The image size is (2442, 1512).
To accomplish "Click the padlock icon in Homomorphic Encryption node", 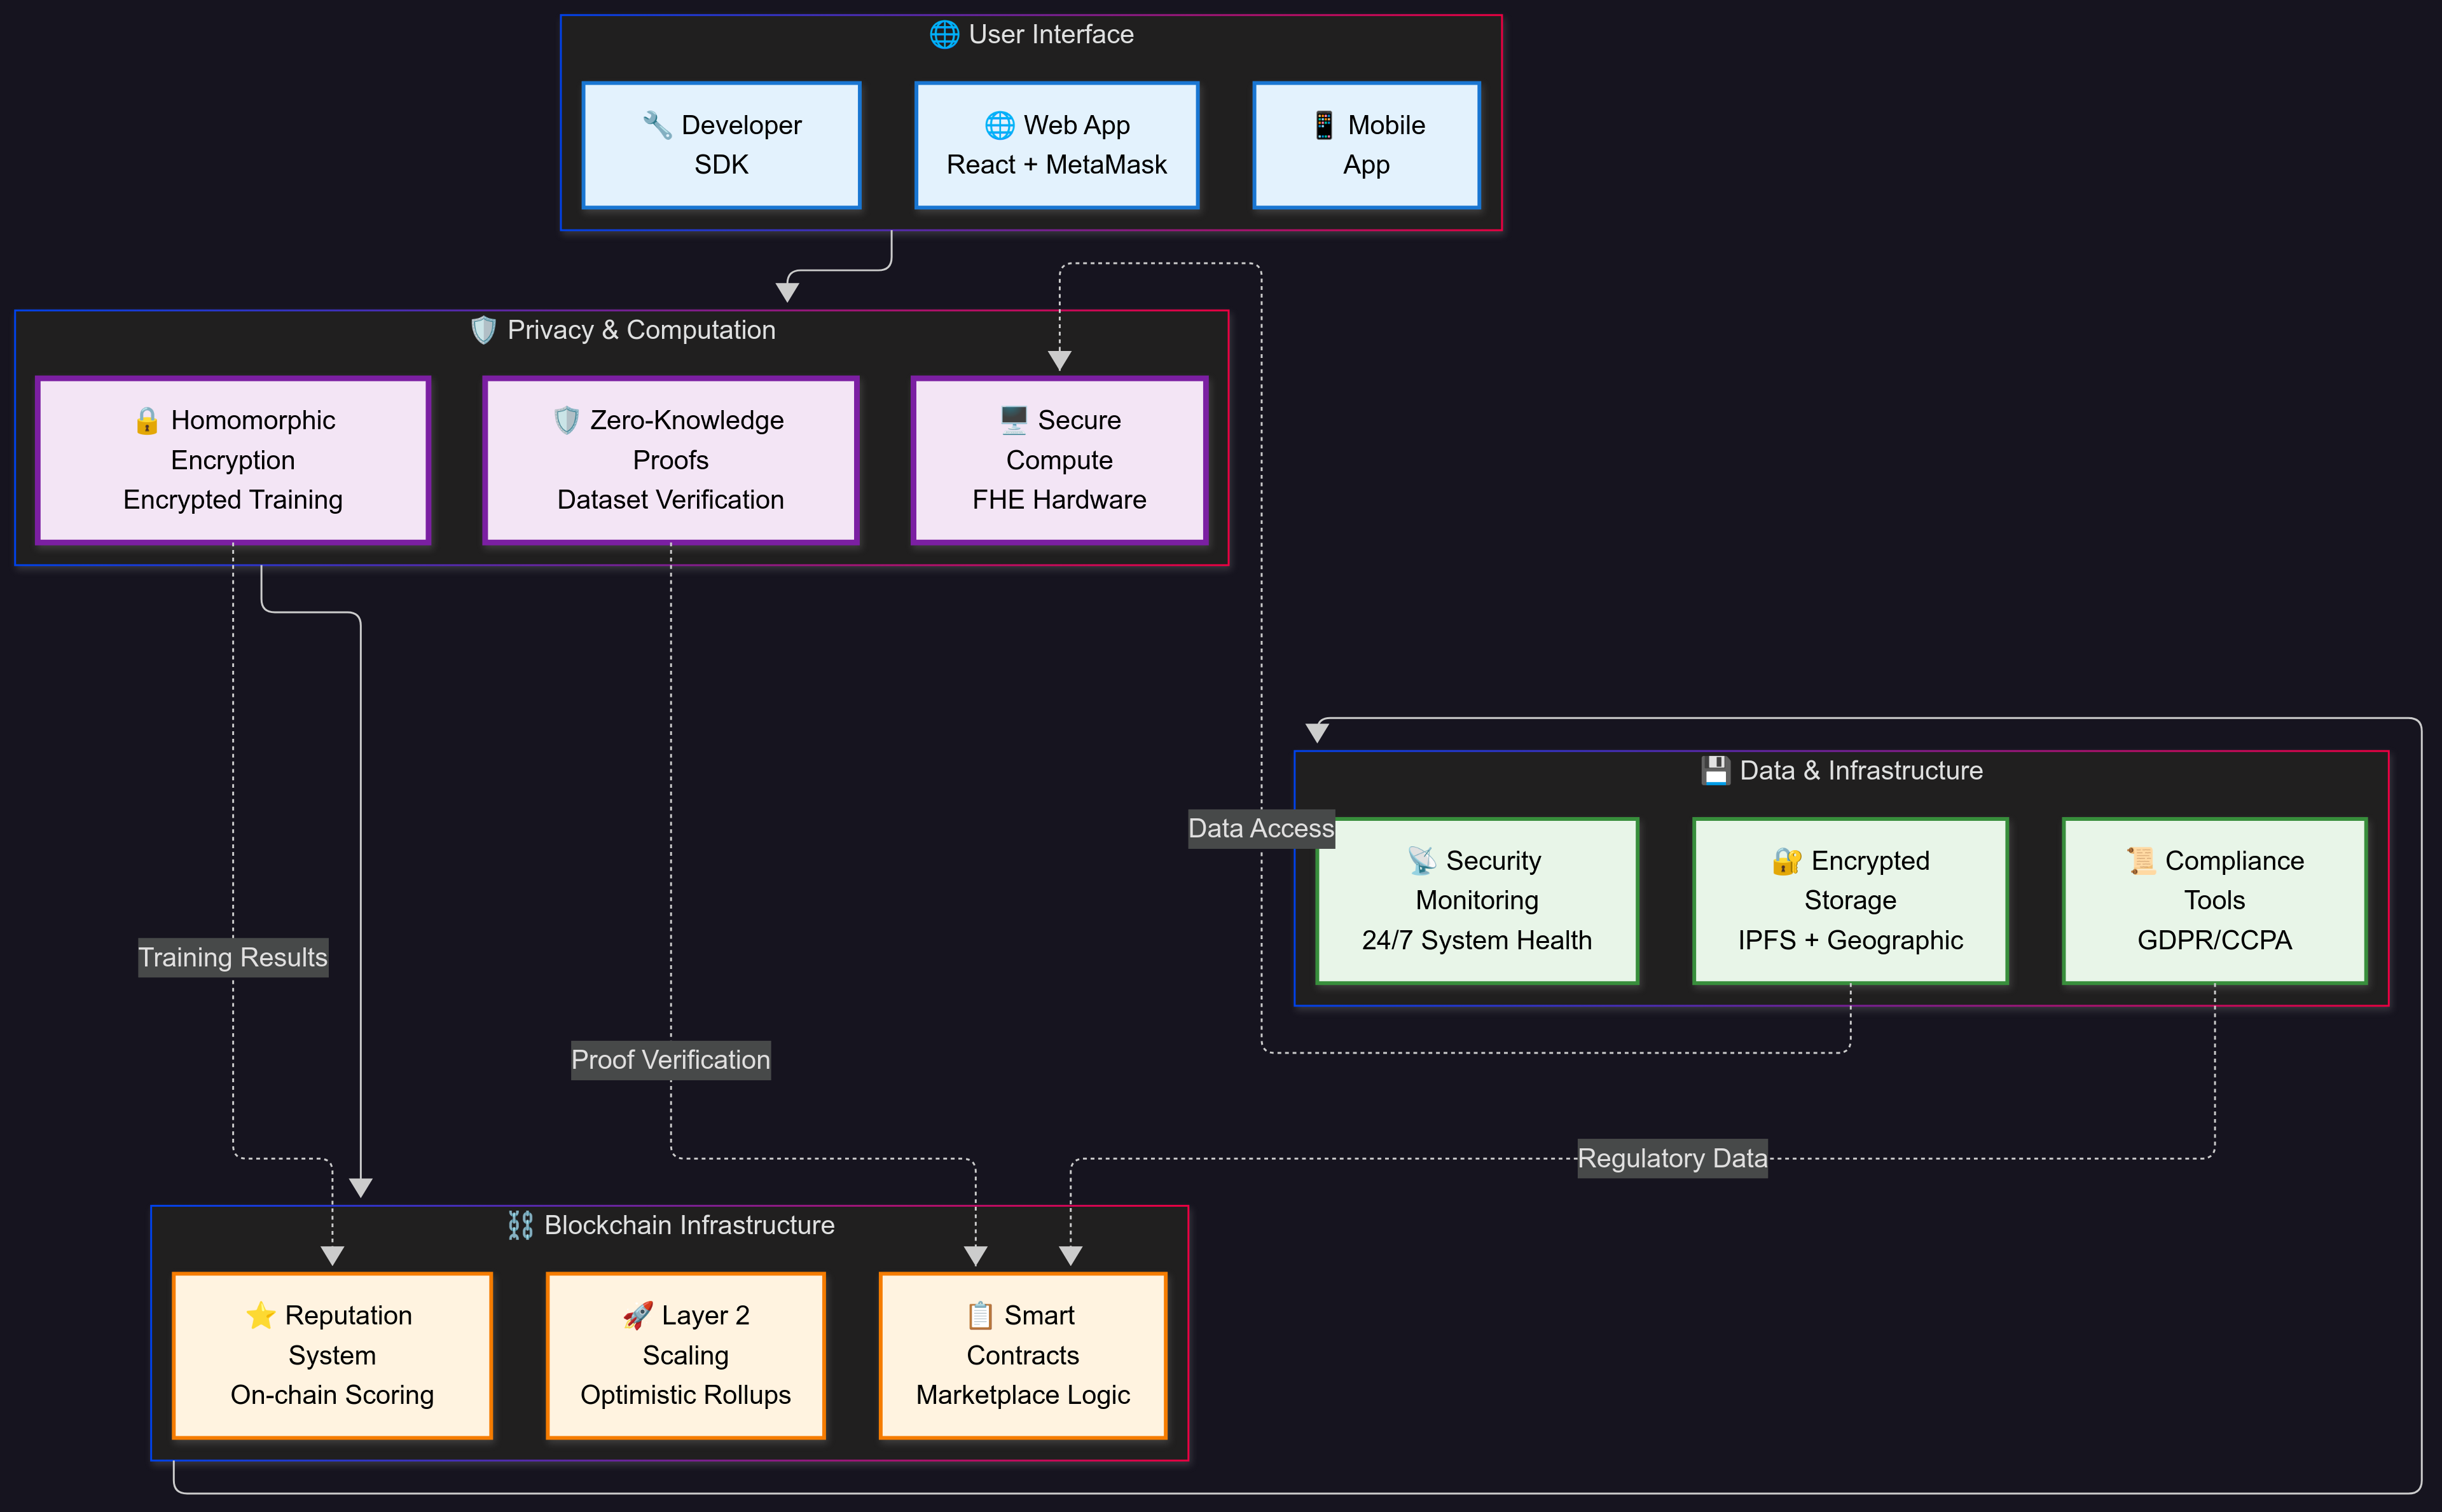I will coord(147,420).
